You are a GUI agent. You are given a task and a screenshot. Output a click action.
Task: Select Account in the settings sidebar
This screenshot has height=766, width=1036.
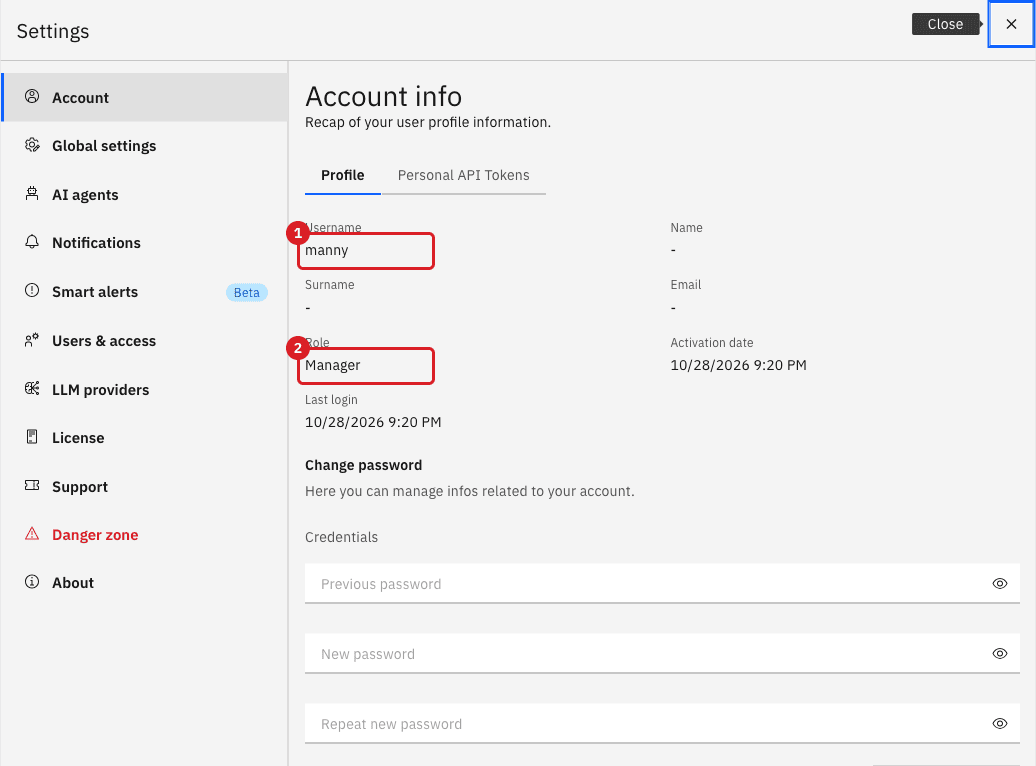point(145,97)
